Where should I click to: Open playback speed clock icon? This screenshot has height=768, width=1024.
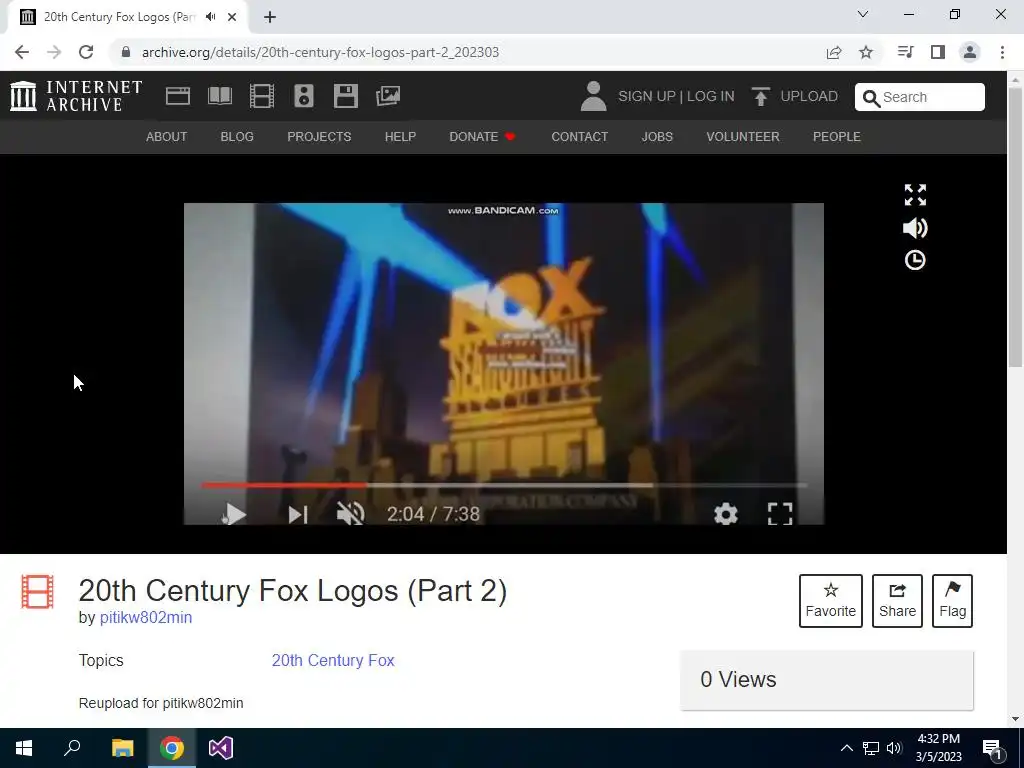(x=915, y=260)
